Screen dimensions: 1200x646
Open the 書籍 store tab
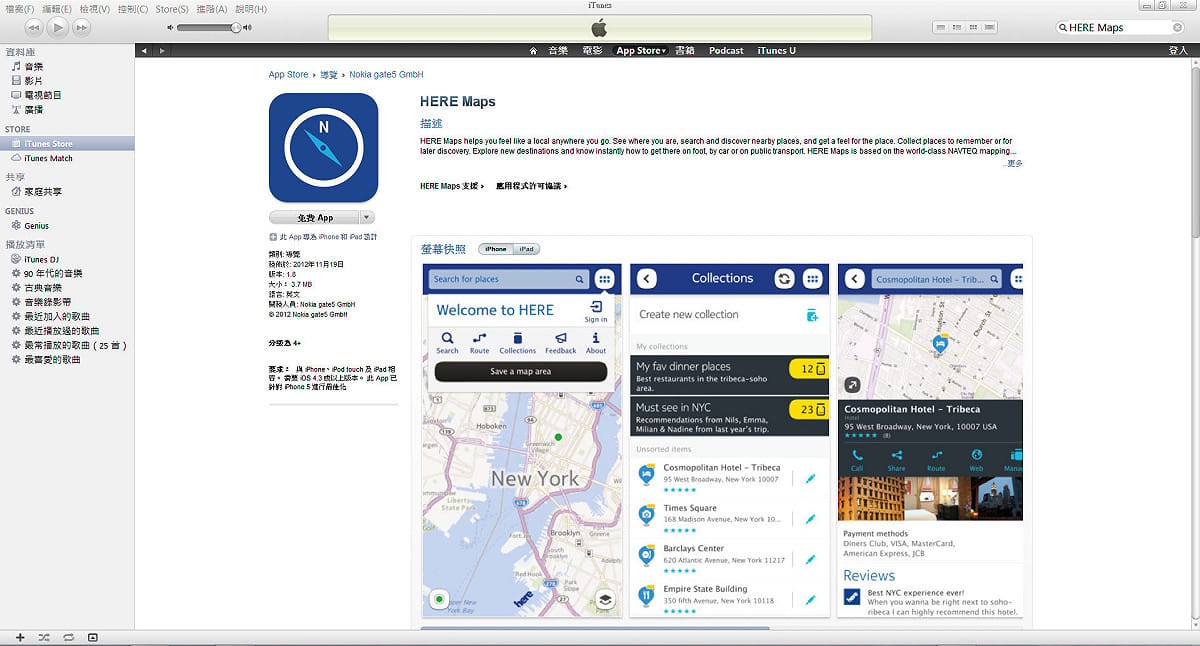(685, 50)
